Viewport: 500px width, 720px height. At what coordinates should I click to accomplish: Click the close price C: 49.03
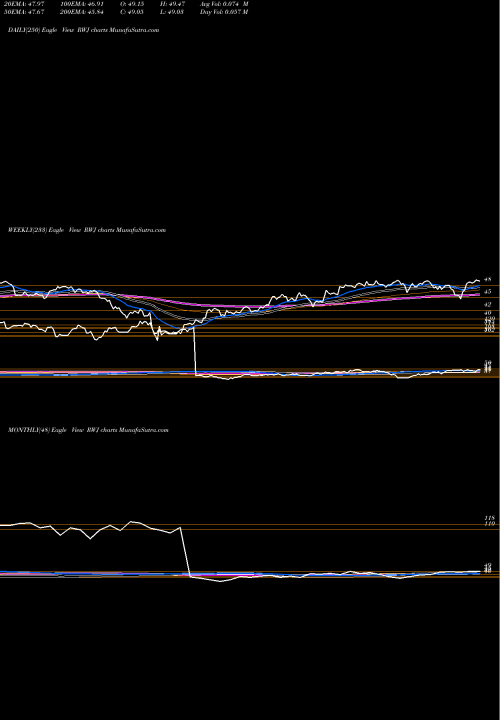click(134, 12)
